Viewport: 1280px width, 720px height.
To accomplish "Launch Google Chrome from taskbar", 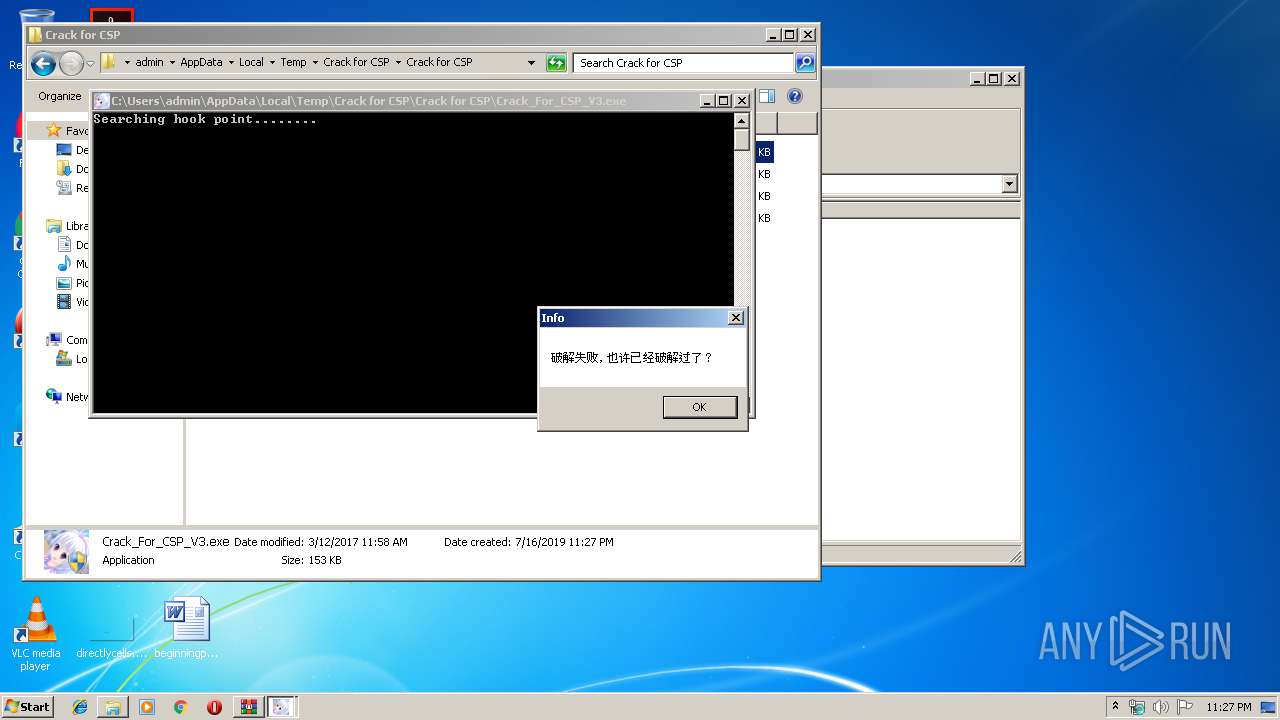I will tap(181, 707).
